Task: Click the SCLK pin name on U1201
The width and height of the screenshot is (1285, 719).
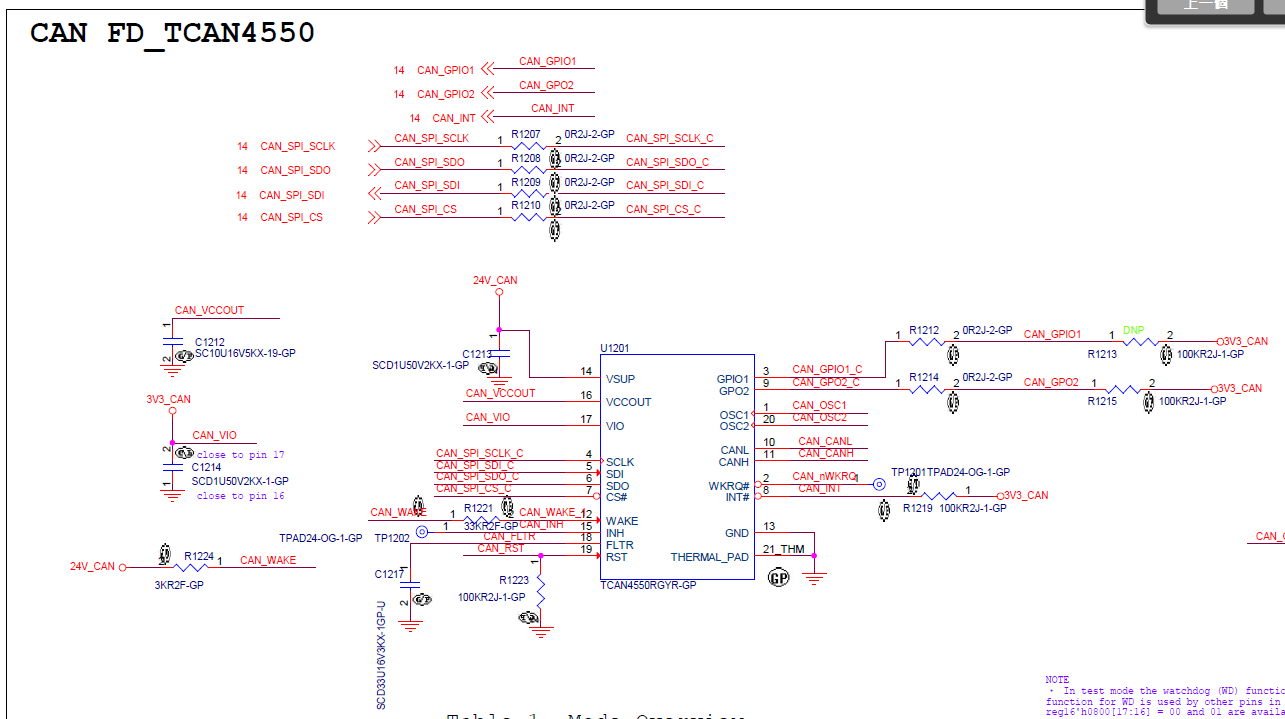Action: tap(619, 462)
